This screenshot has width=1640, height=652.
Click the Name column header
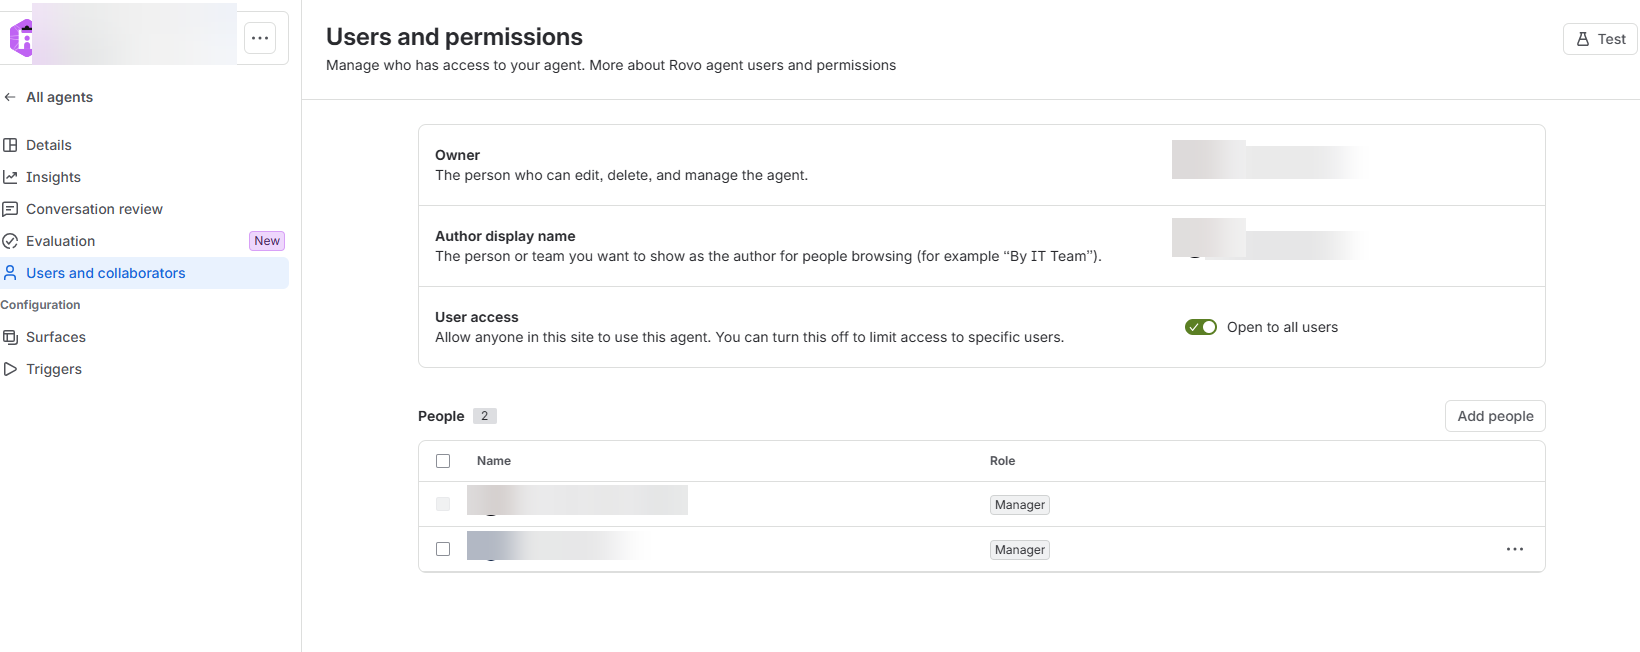pos(494,461)
